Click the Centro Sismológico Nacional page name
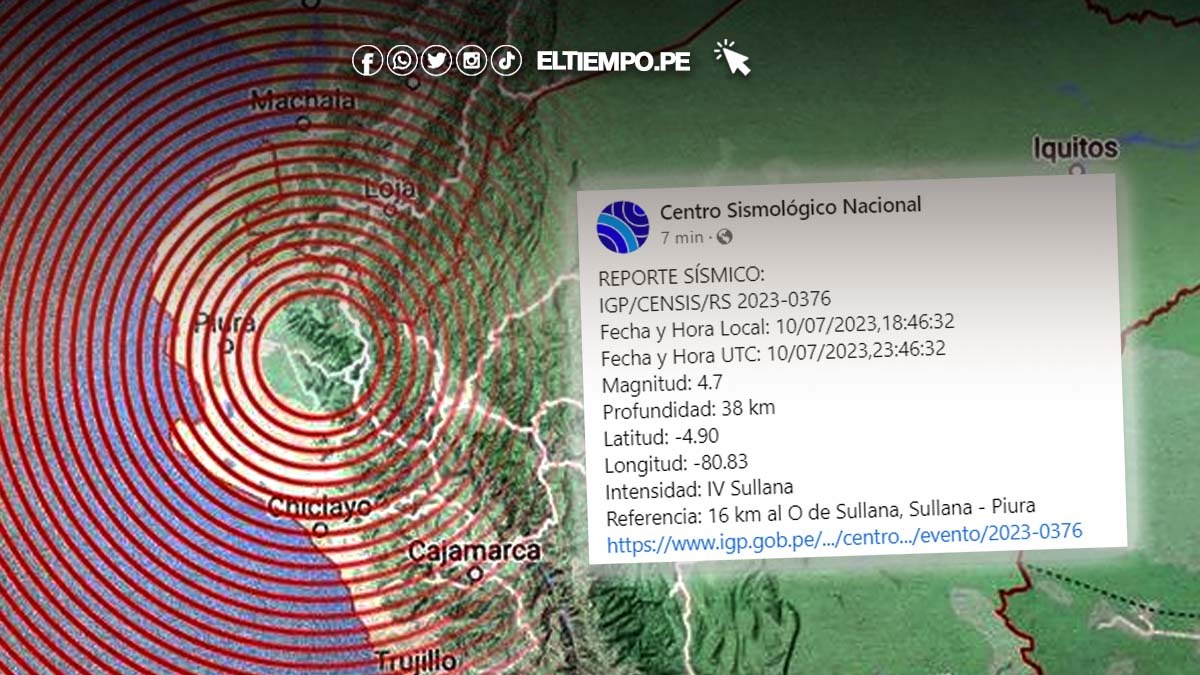1200x675 pixels. point(792,208)
